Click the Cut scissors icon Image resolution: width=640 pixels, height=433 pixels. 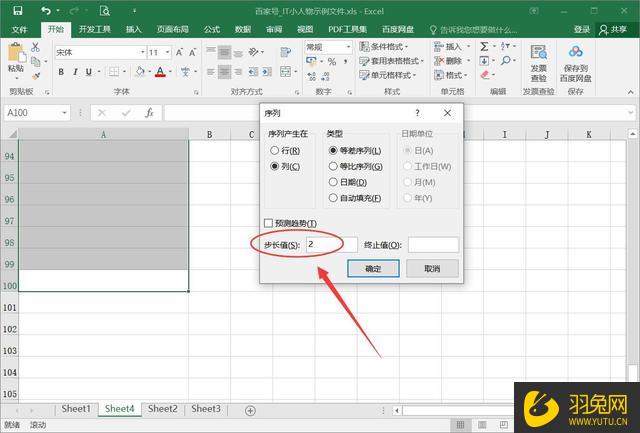pos(36,47)
